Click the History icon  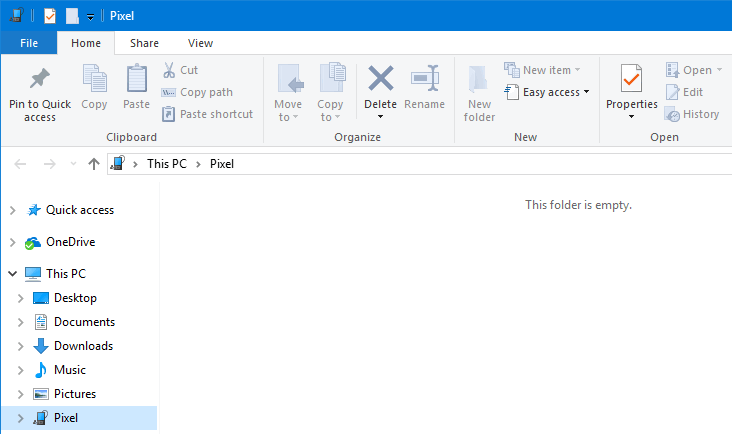click(672, 114)
